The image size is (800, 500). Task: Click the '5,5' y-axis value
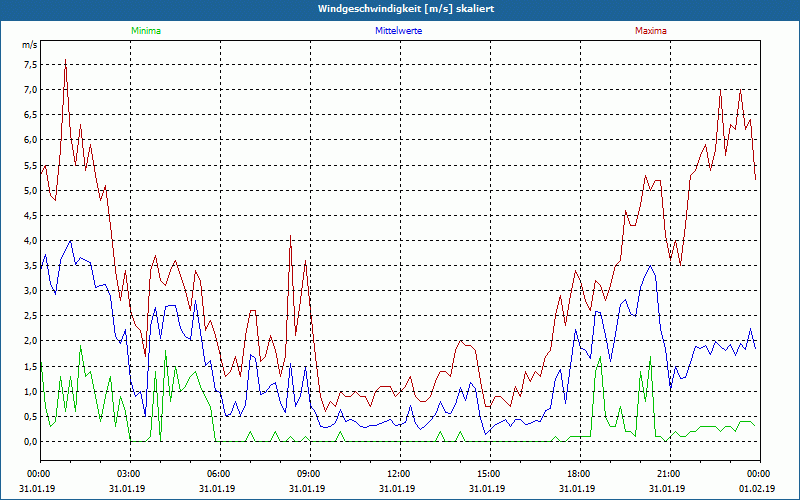click(30, 165)
